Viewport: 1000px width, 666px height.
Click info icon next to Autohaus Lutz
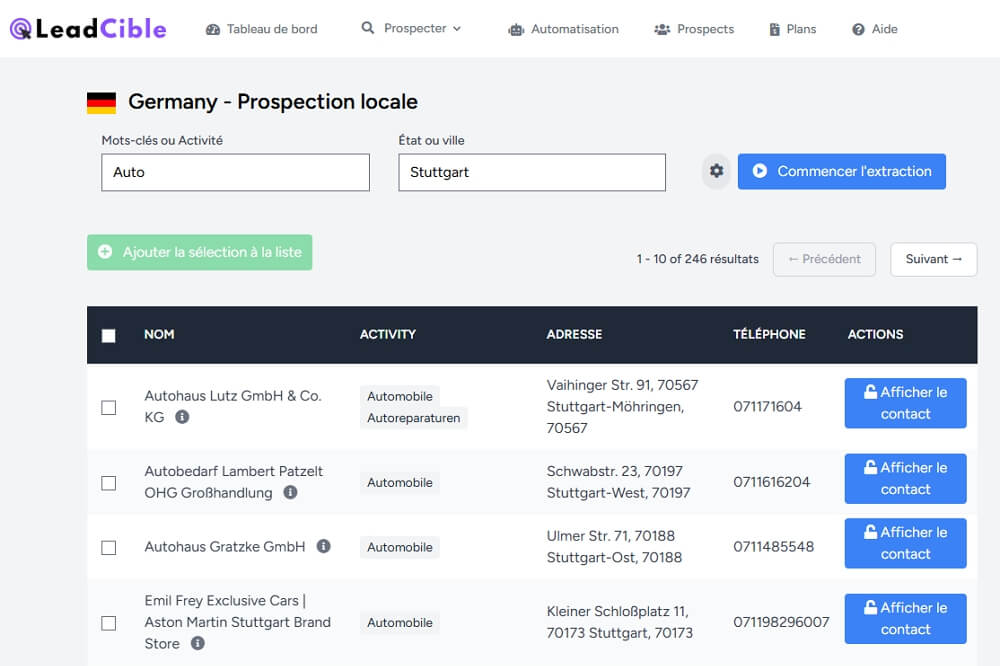point(182,417)
